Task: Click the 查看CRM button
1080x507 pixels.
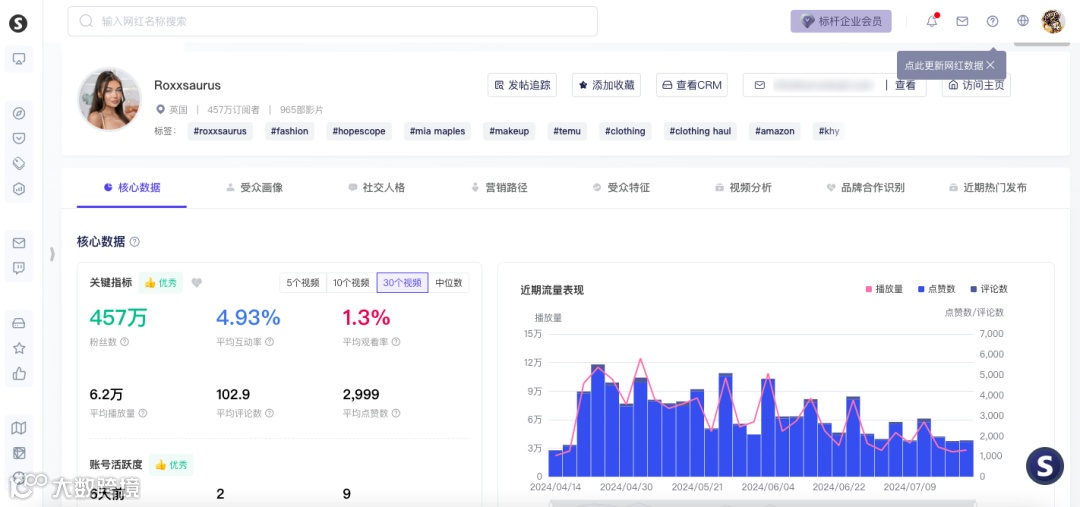Action: point(692,85)
